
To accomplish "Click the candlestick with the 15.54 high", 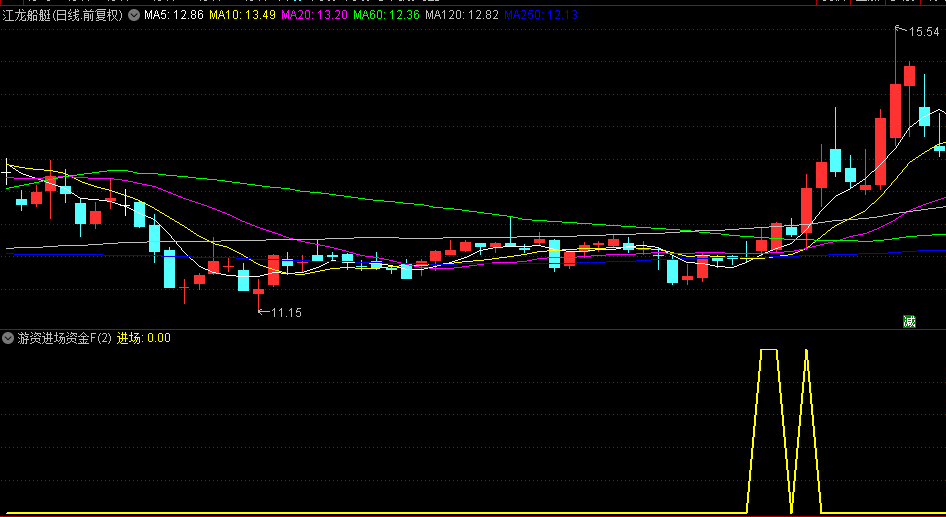I will point(895,112).
